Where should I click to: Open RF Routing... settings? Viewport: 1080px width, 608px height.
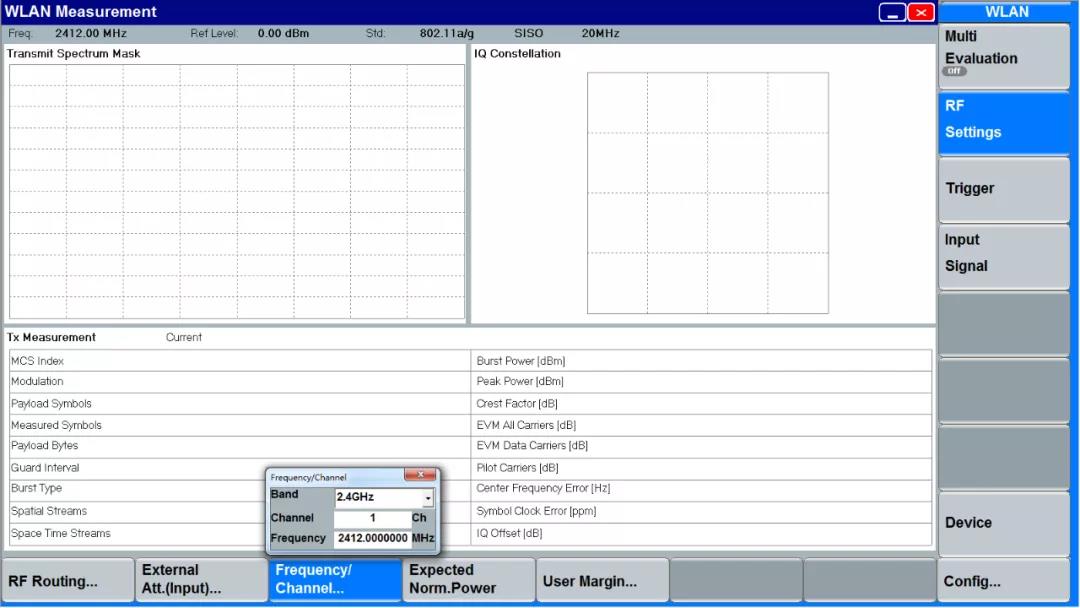68,581
